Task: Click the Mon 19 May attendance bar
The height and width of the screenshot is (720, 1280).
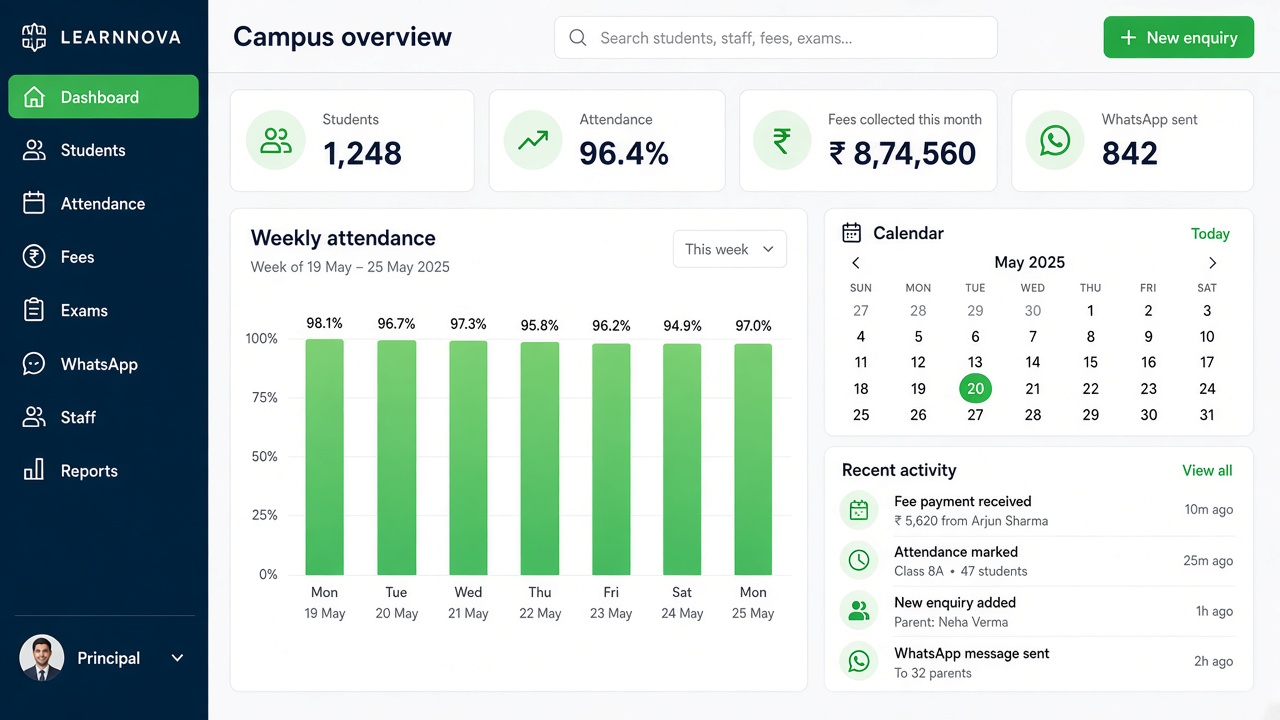Action: point(324,457)
